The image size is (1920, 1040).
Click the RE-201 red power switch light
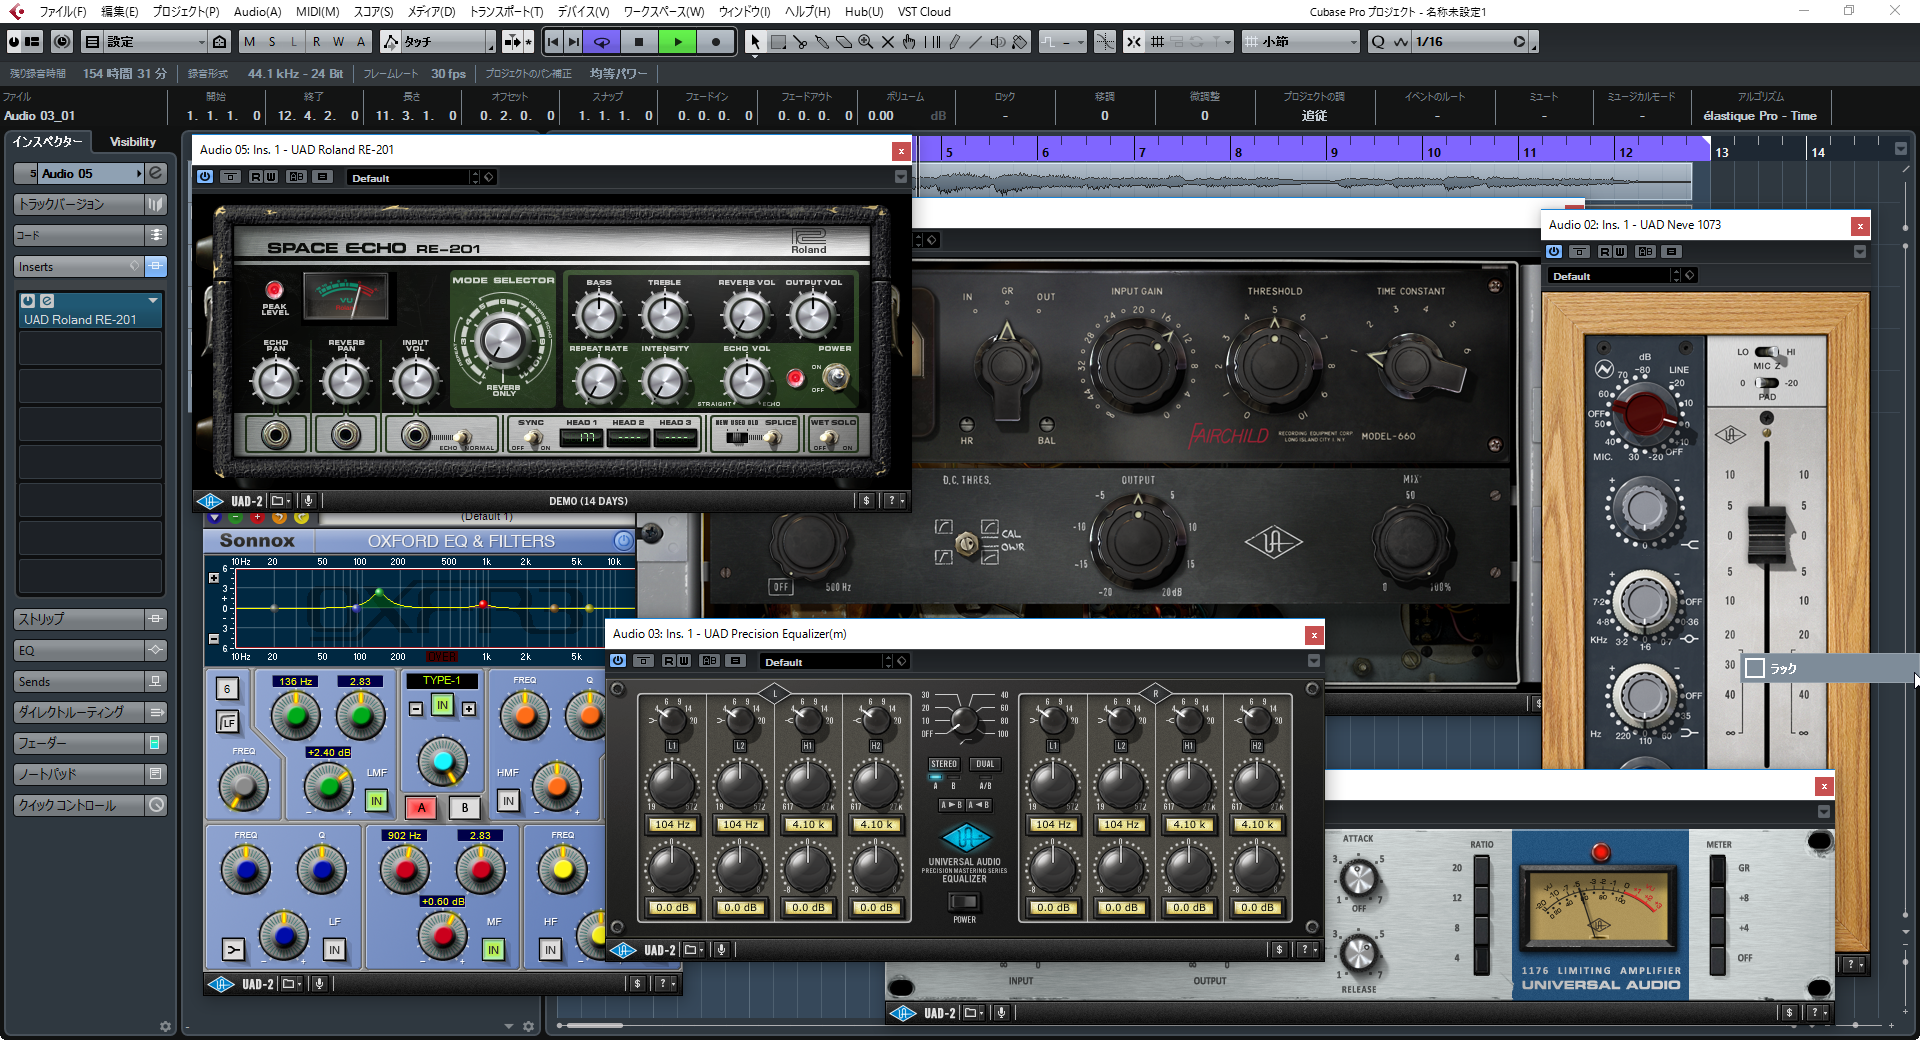click(795, 378)
